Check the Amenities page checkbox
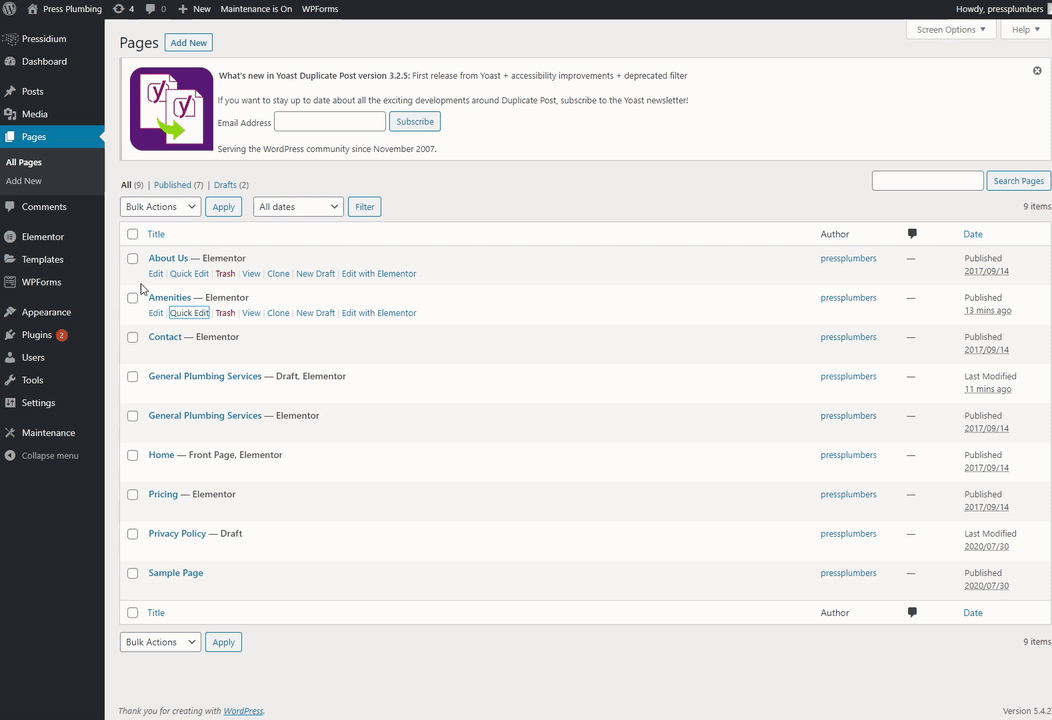The height and width of the screenshot is (720, 1052). (133, 298)
